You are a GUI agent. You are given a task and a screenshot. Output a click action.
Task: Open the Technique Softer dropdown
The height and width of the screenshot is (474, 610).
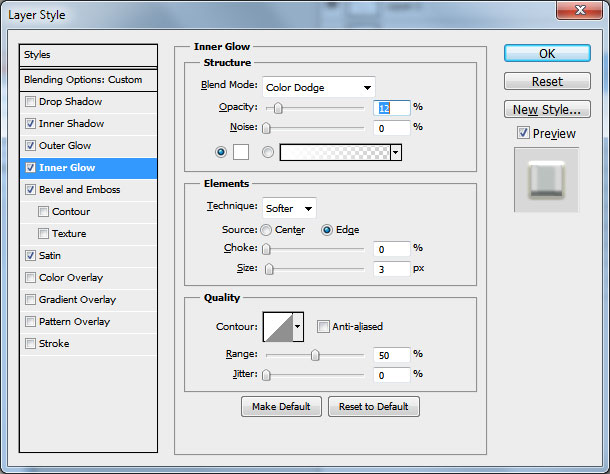click(x=289, y=208)
